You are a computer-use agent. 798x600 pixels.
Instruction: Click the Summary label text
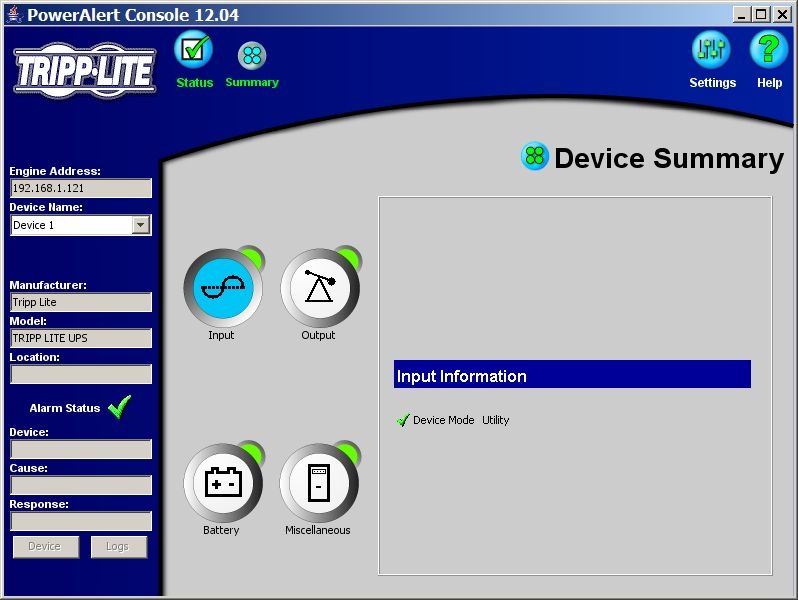[x=252, y=82]
